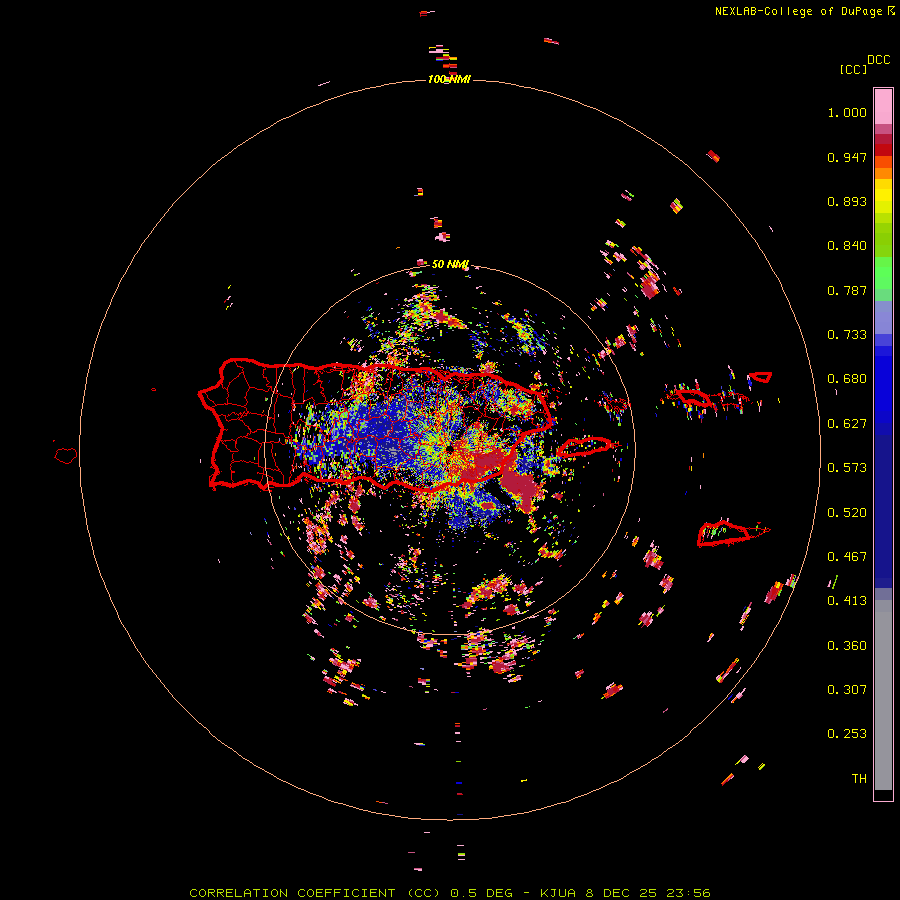Select the 0.467 legend value
The height and width of the screenshot is (900, 900).
[x=847, y=557]
